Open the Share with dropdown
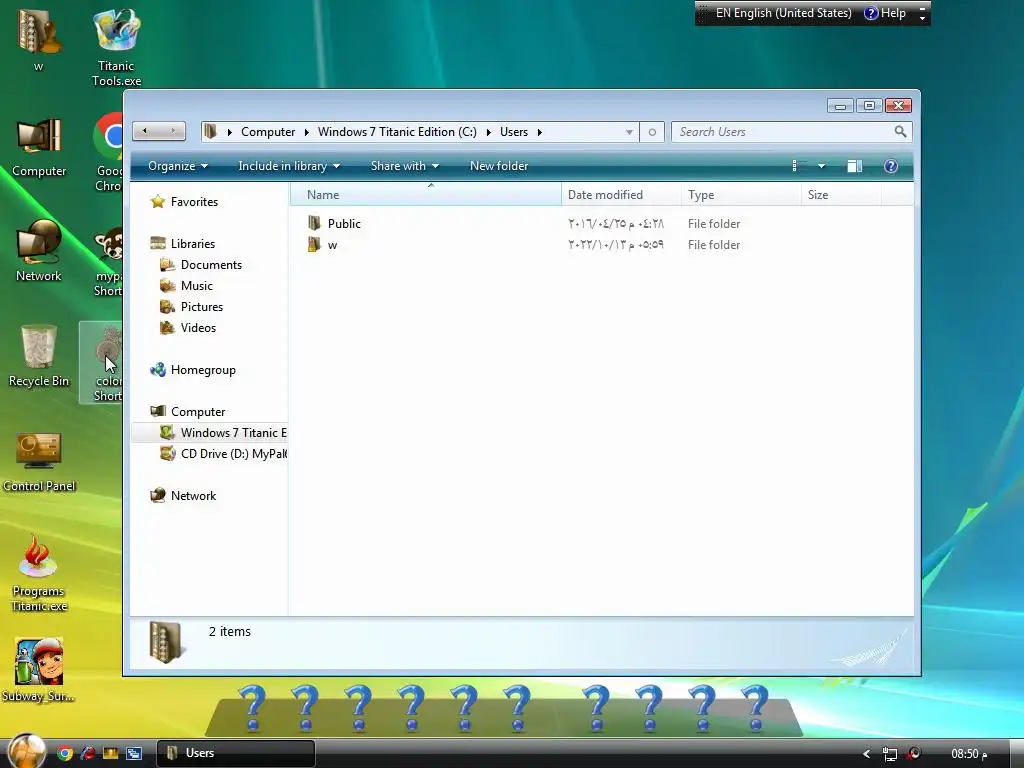 (404, 166)
